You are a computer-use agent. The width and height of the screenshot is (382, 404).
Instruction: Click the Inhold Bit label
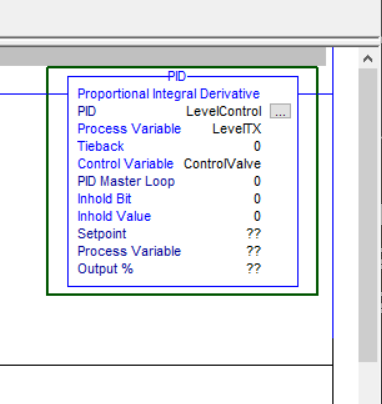coord(104,199)
